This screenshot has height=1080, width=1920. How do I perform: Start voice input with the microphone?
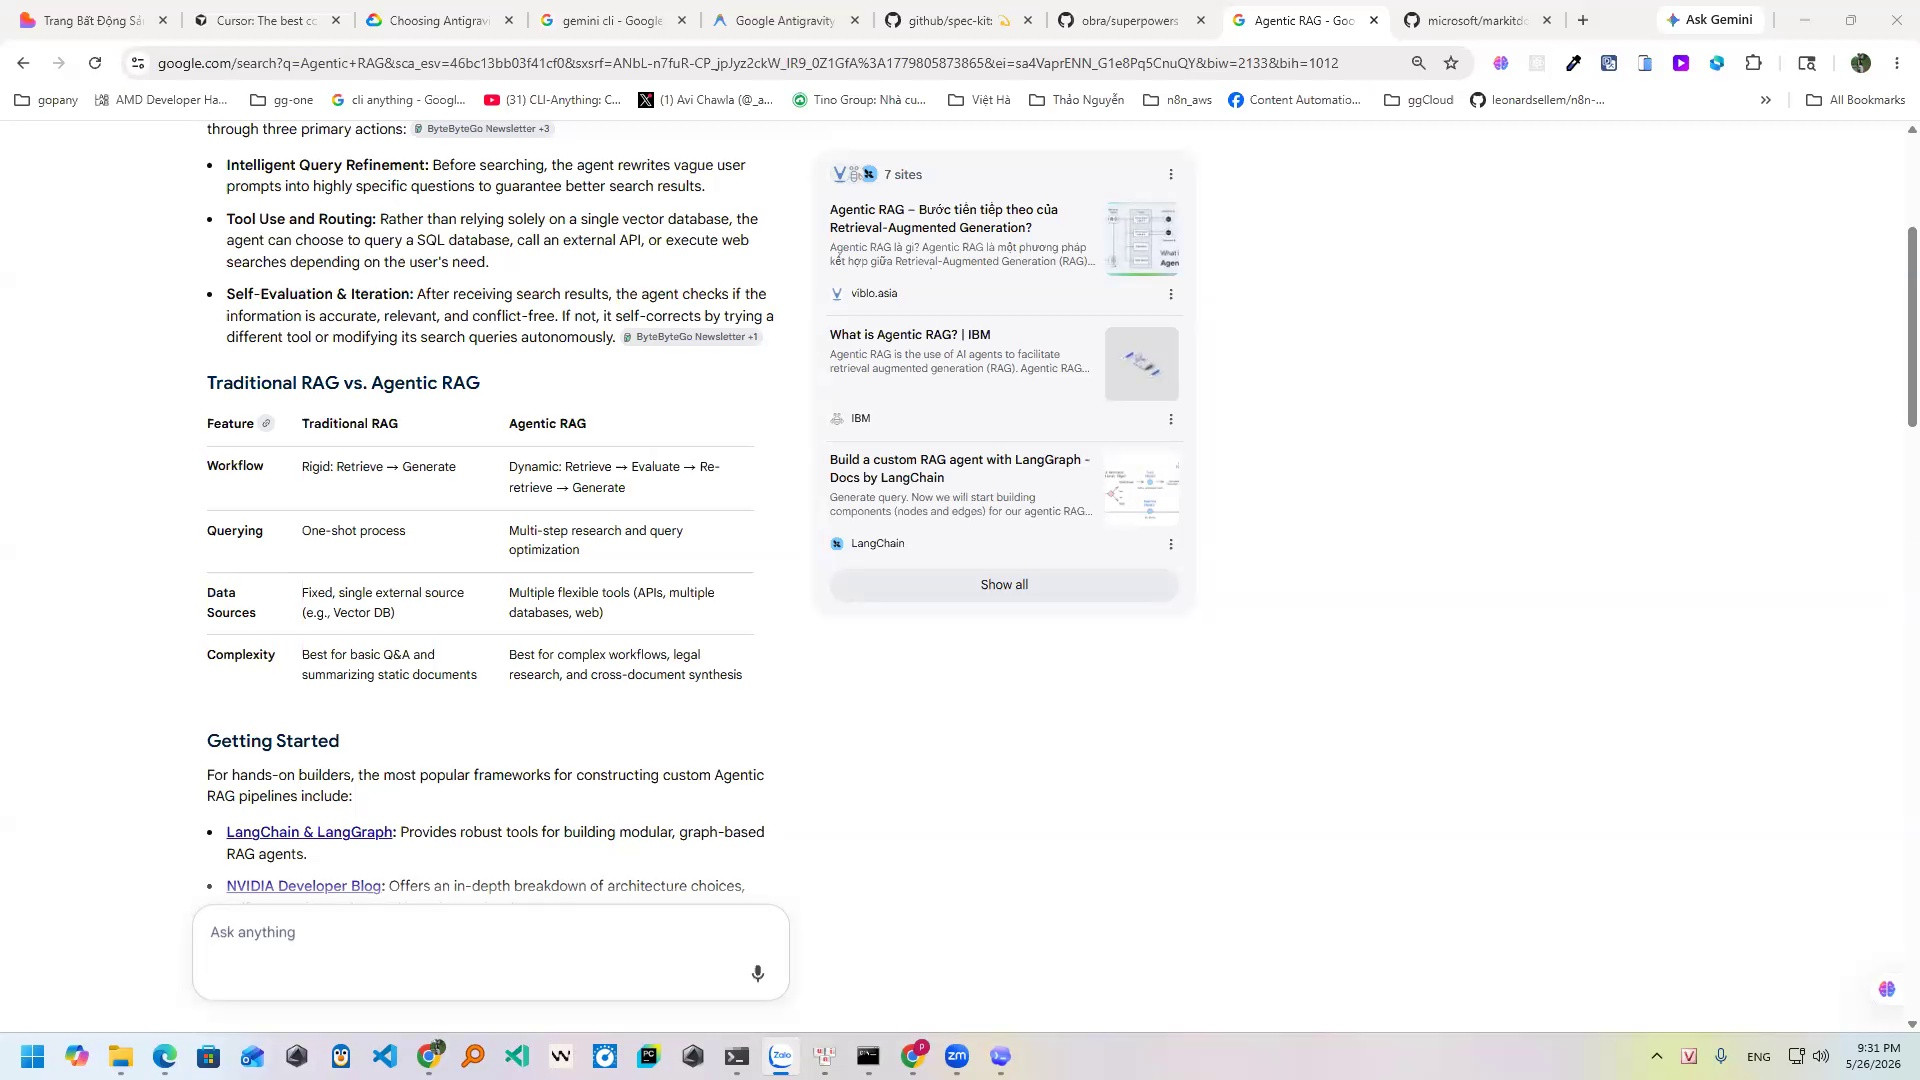[x=758, y=973]
